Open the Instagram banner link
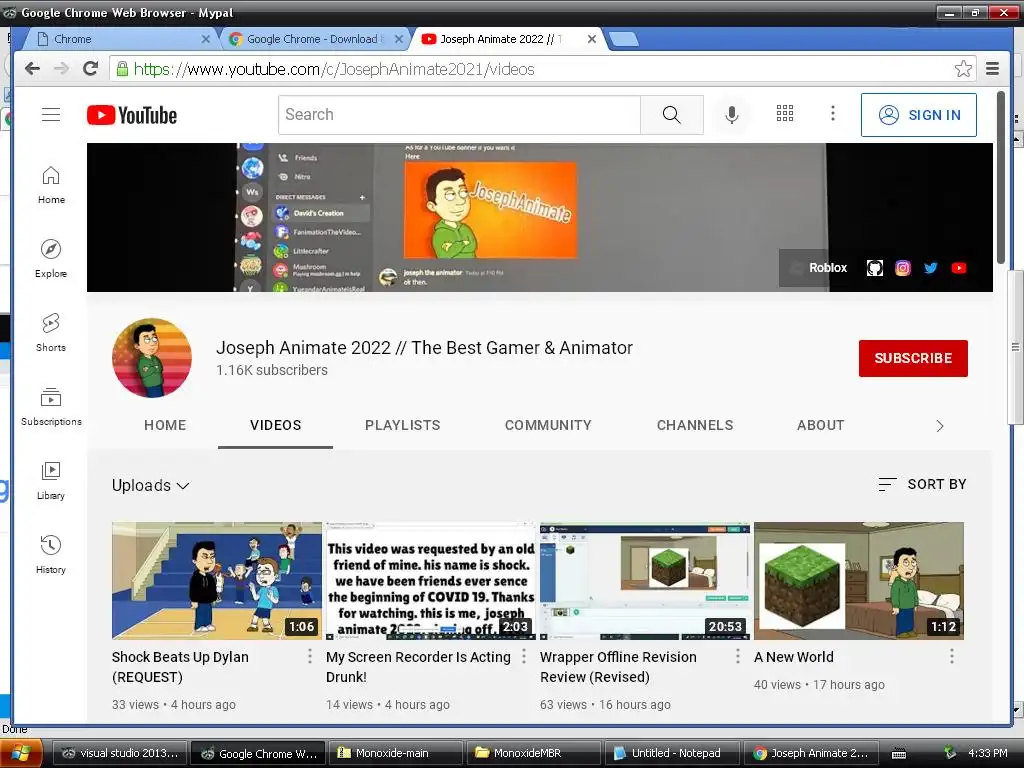This screenshot has height=768, width=1024. tap(903, 268)
